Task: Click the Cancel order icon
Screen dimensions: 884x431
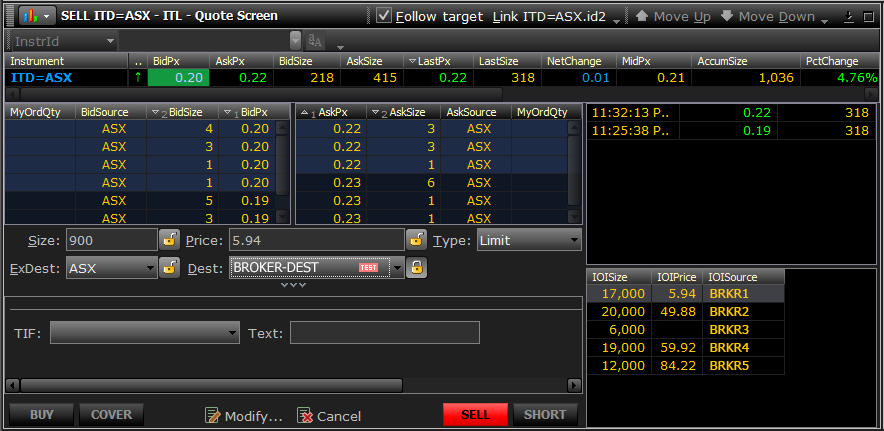Action: point(305,416)
